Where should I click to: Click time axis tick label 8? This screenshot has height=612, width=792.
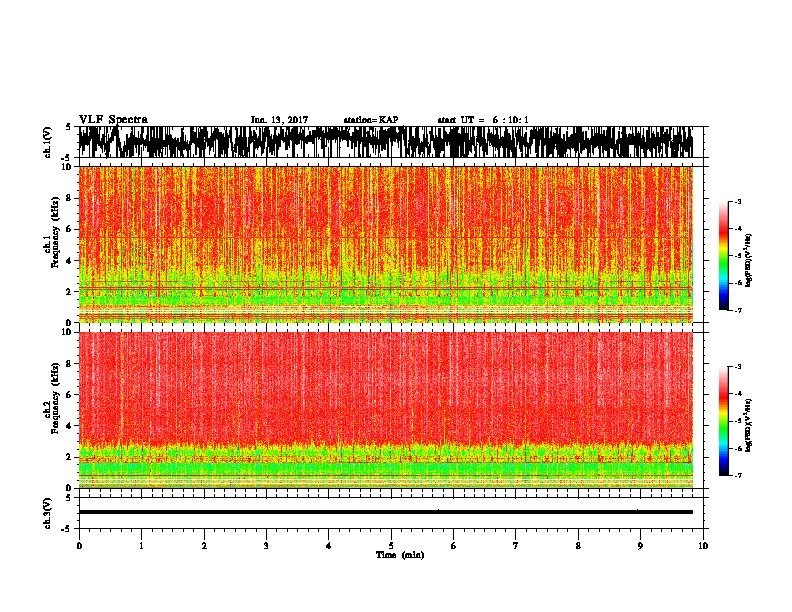click(x=578, y=546)
